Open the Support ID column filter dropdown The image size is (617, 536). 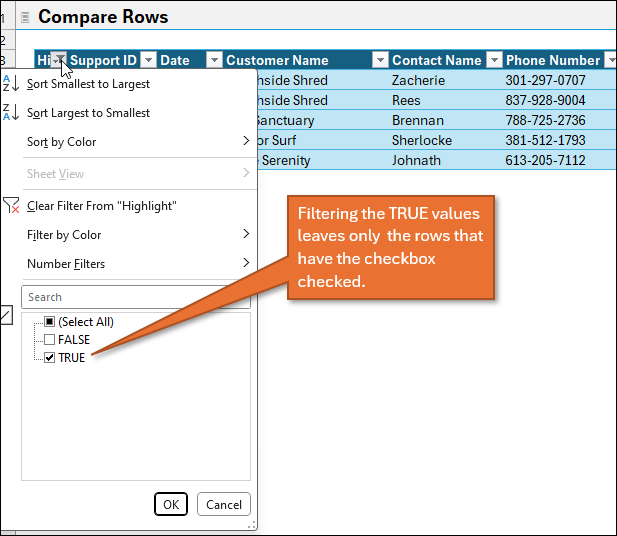pyautogui.click(x=148, y=60)
